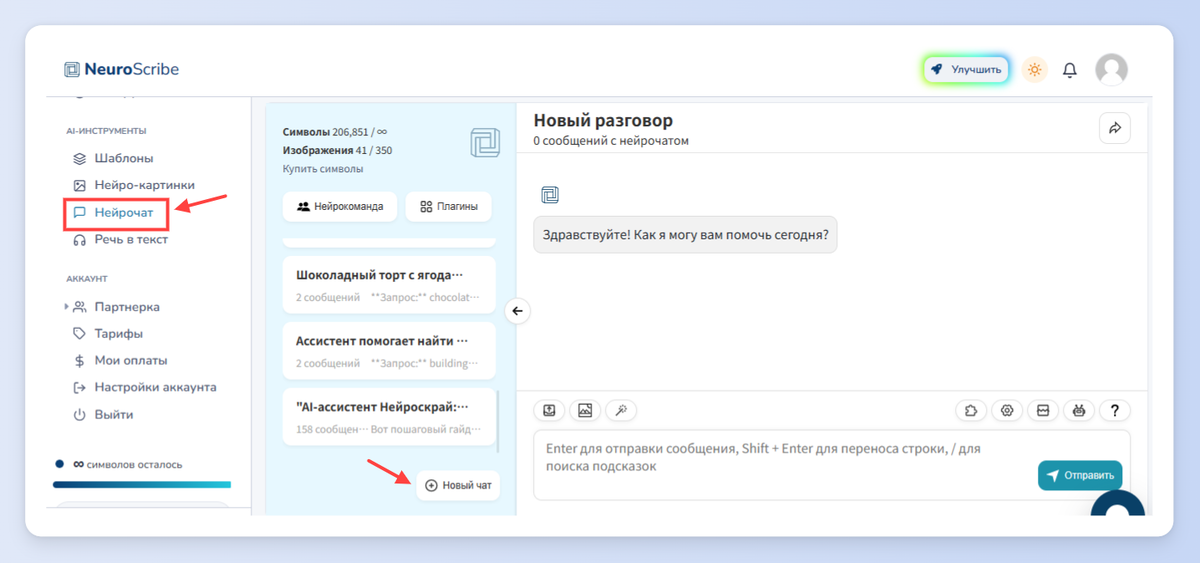
Task: Click the rocket Улучшить upgrade button
Action: pyautogui.click(x=966, y=69)
